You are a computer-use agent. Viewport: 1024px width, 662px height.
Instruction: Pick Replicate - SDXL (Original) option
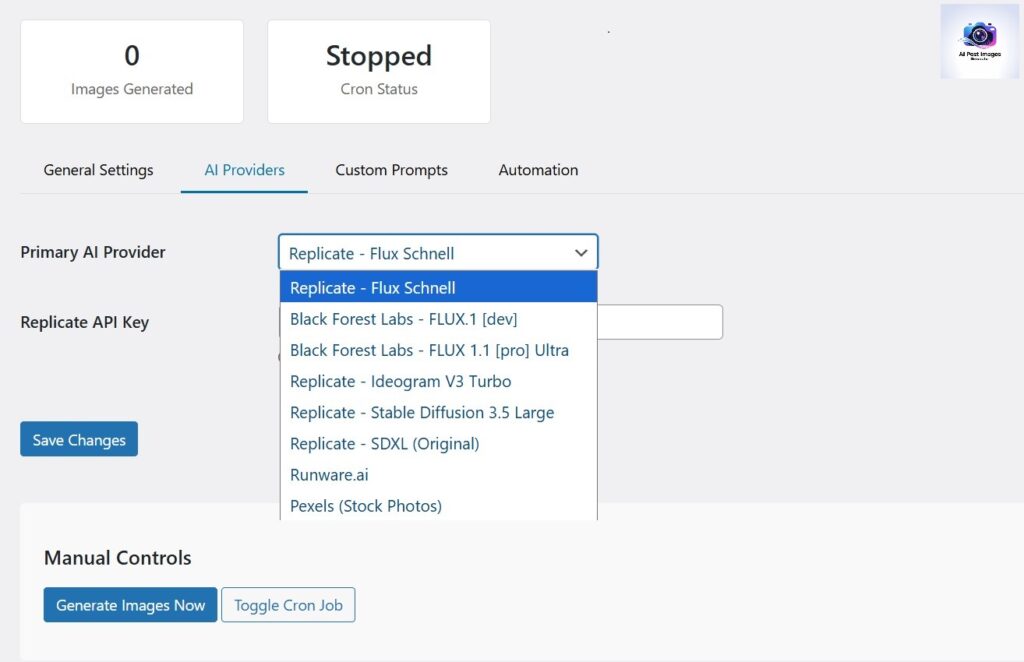click(x=438, y=444)
